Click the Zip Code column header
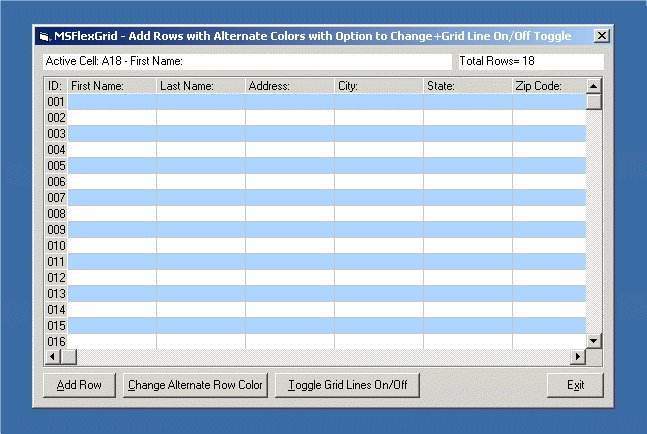The image size is (647, 434). click(x=549, y=86)
